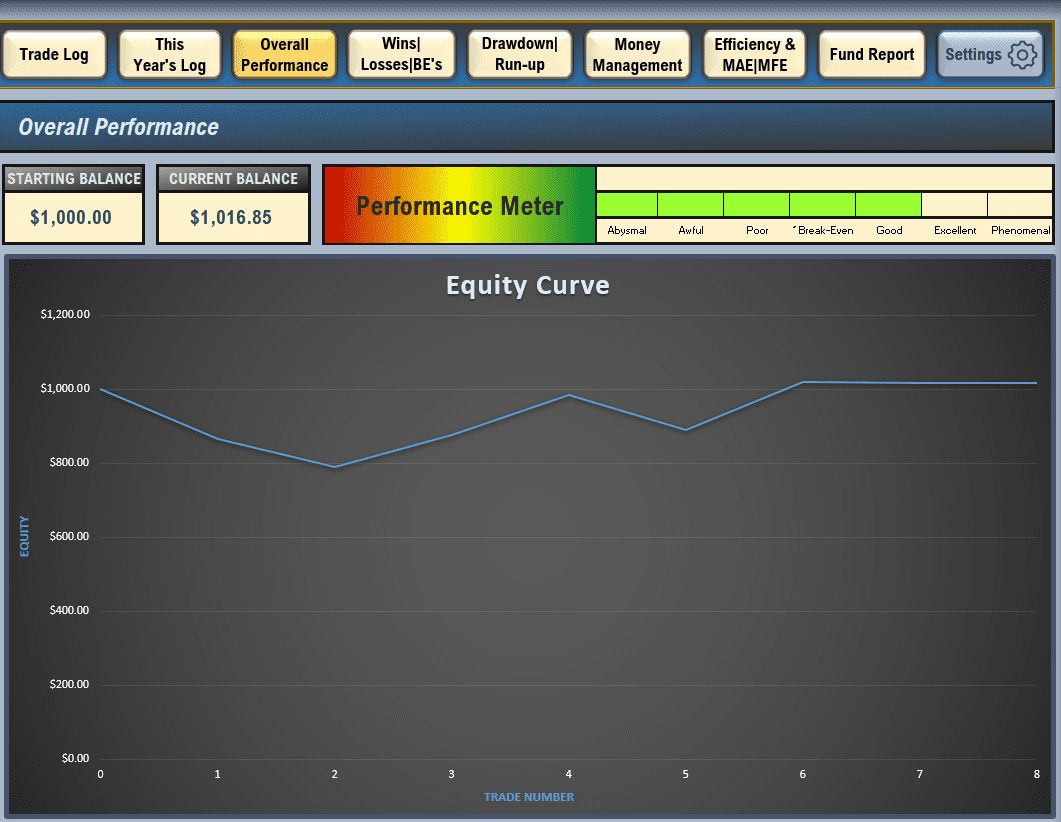Select the empty Excellent meter segment

click(954, 205)
